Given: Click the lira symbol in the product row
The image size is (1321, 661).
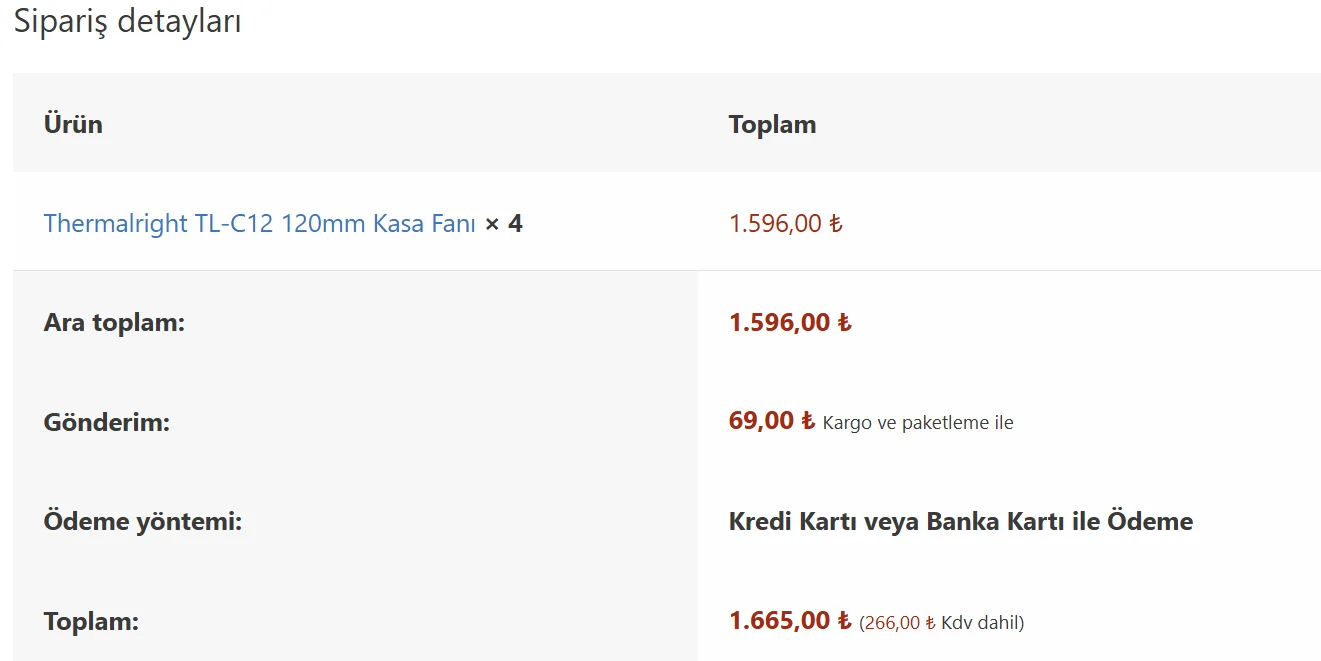Looking at the screenshot, I should [836, 223].
